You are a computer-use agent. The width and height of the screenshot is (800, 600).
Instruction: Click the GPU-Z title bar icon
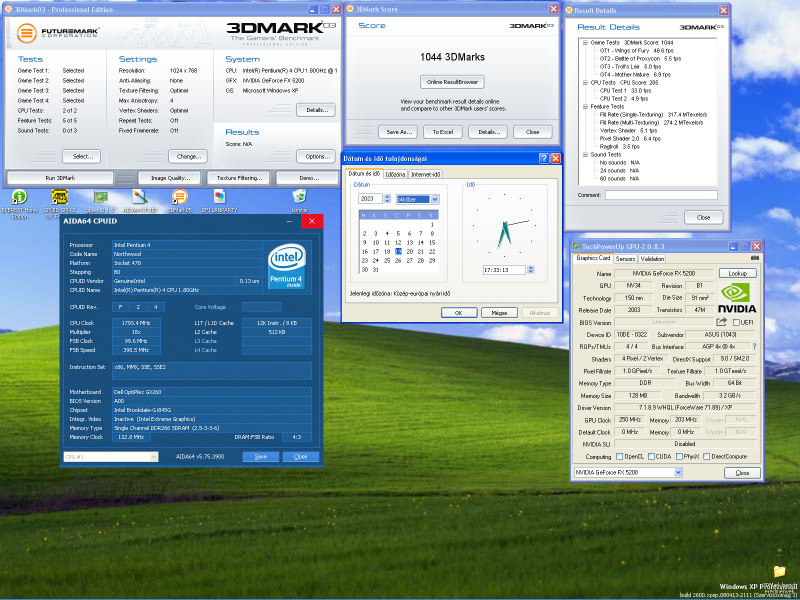(576, 247)
